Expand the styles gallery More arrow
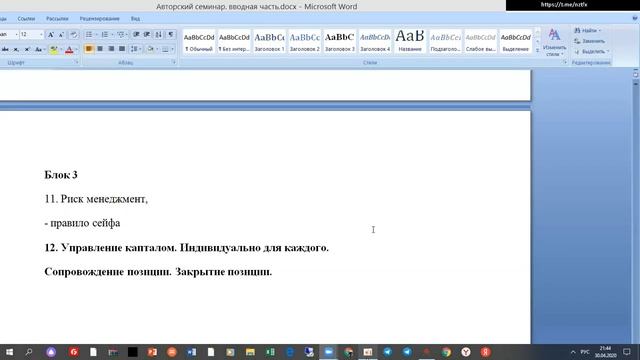This screenshot has width=640, height=360. point(537,50)
